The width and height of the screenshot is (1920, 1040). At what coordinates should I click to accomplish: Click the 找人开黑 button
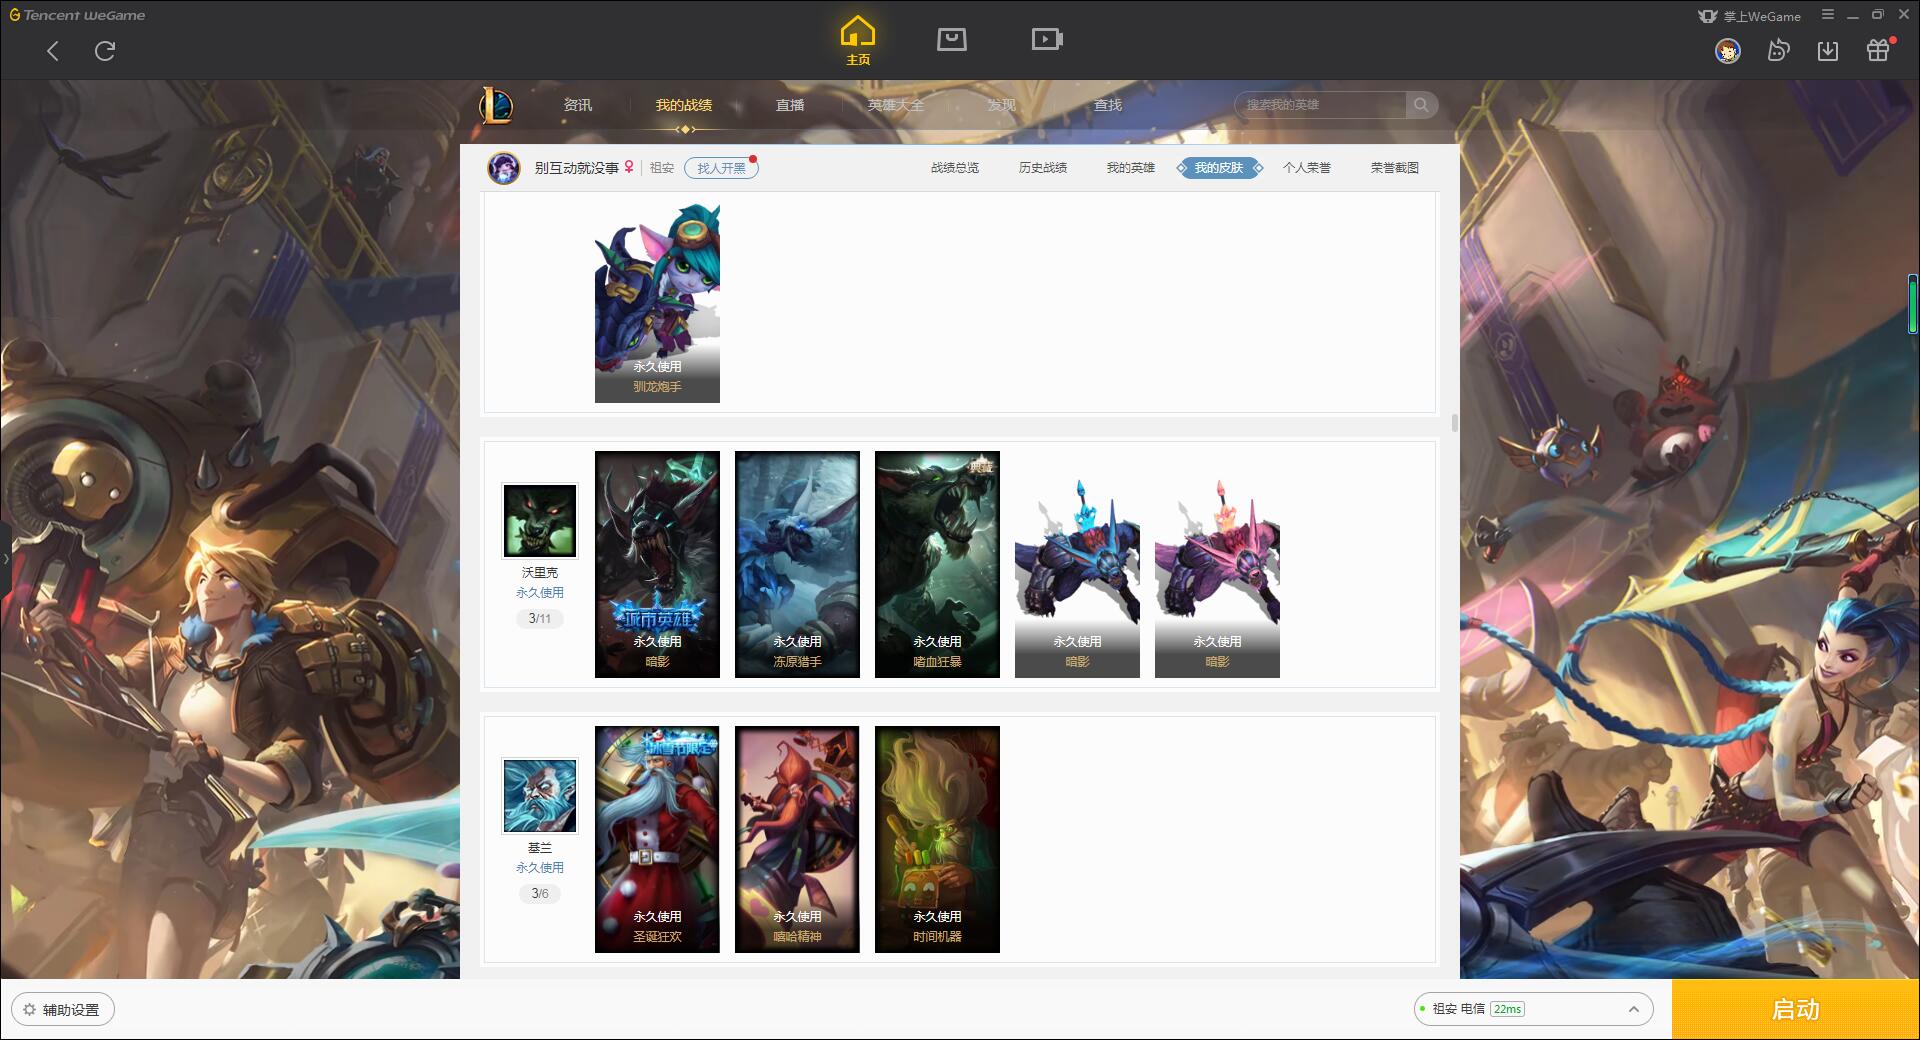721,168
